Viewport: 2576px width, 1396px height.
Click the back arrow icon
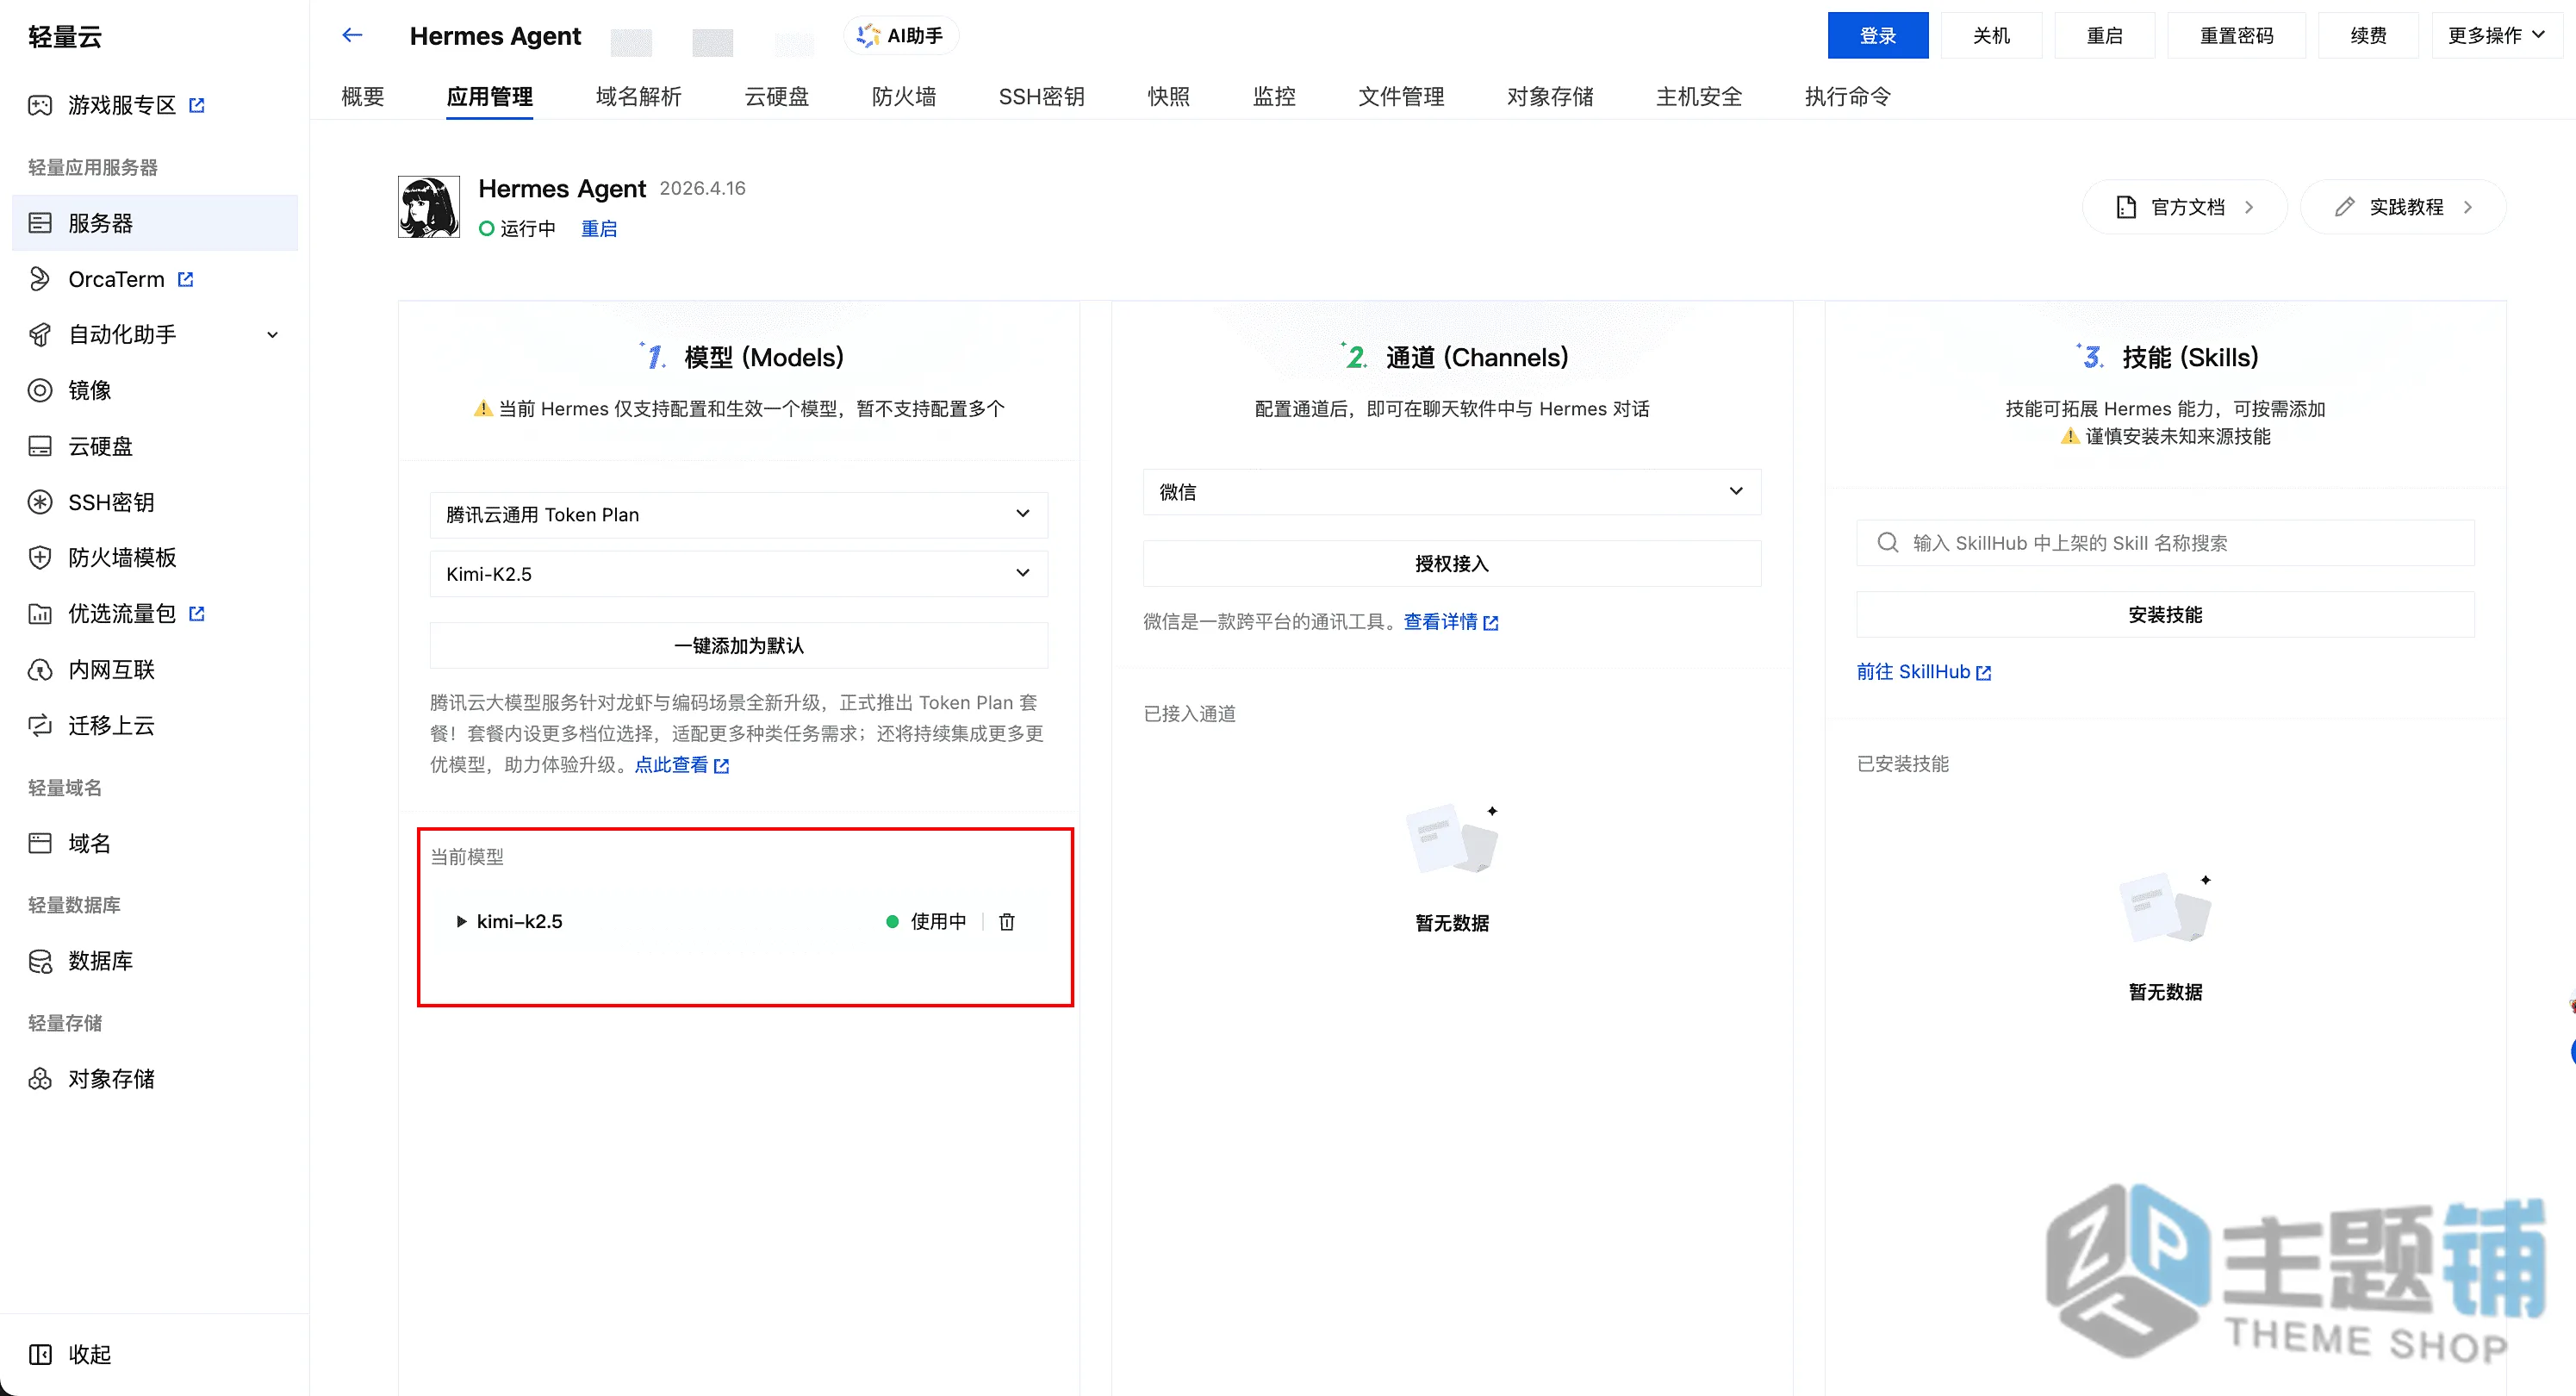tap(352, 35)
